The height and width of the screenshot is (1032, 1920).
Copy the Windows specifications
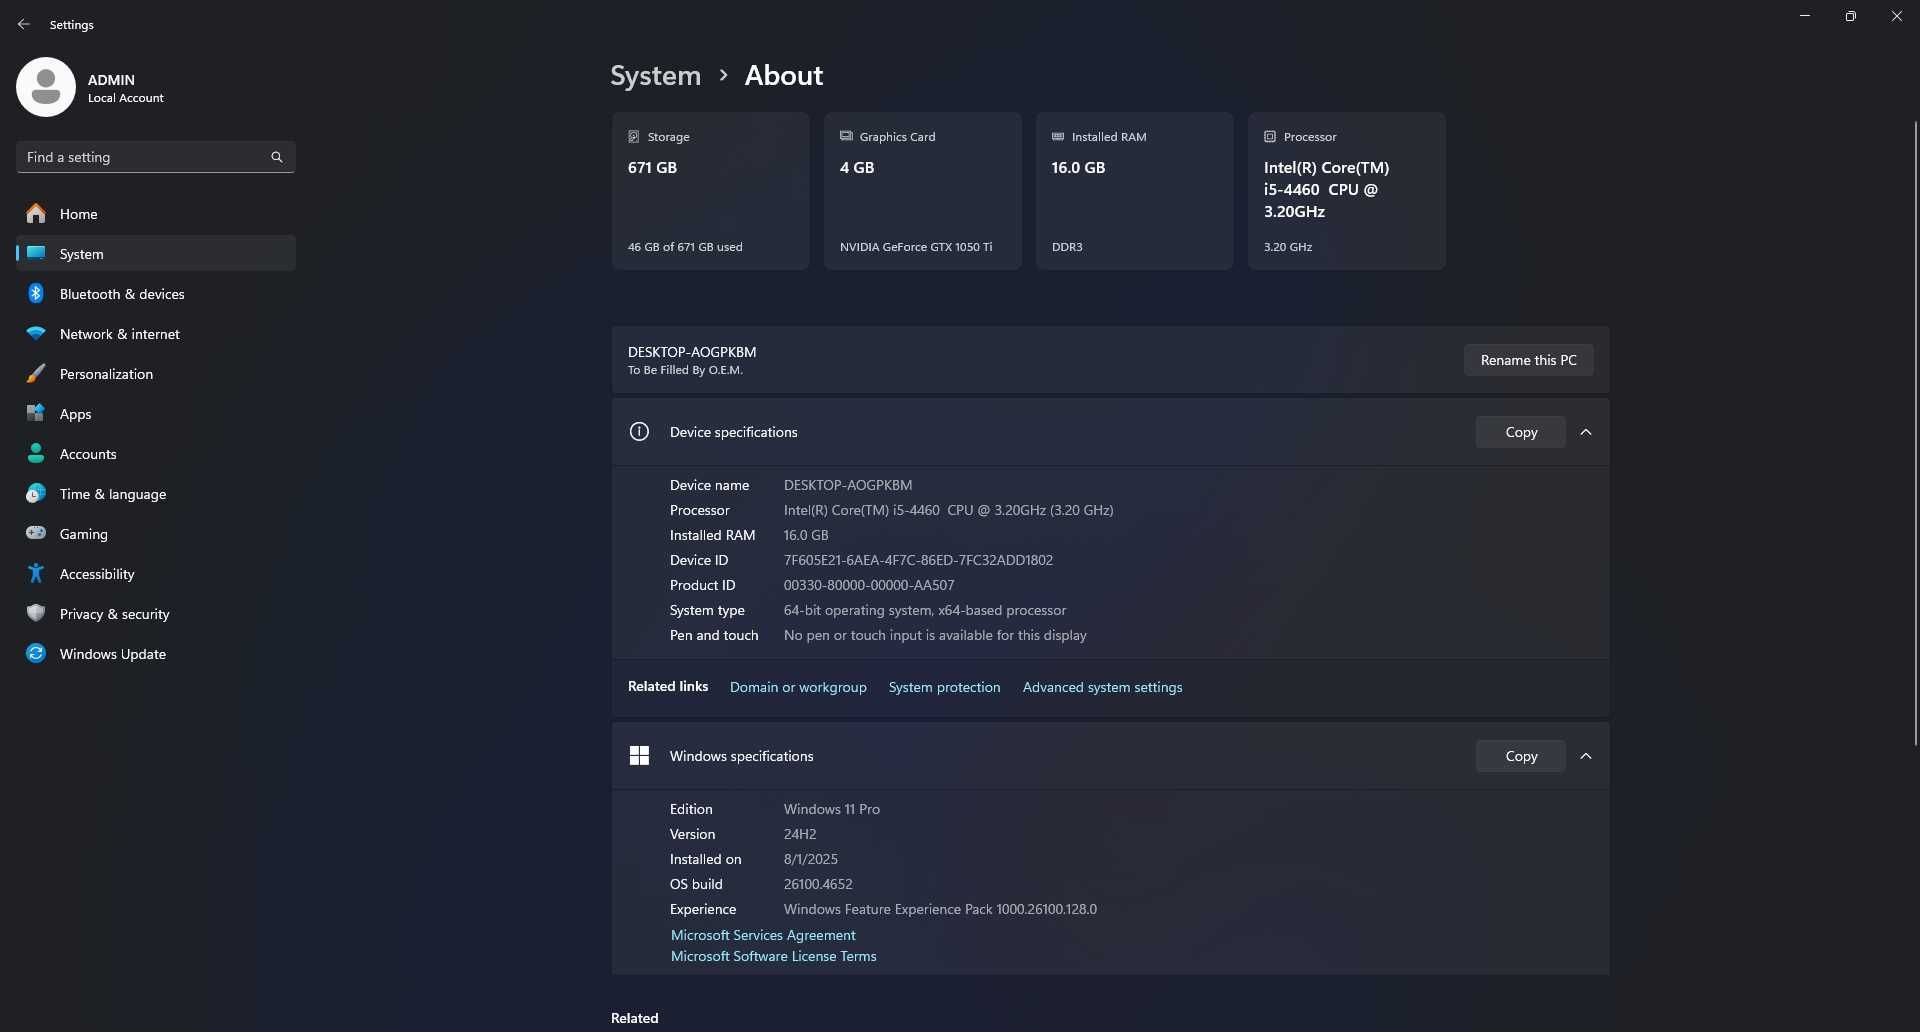point(1521,756)
